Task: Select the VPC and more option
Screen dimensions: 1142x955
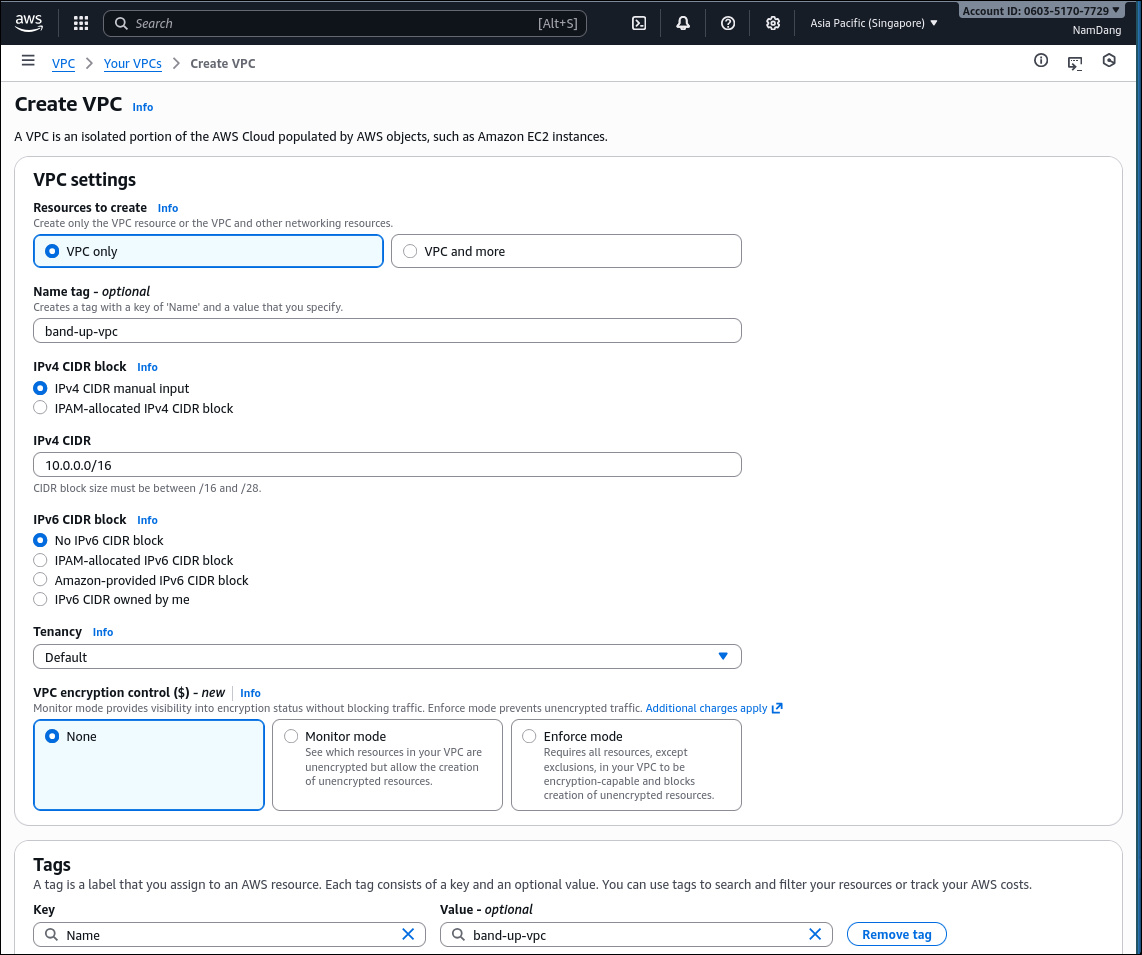Action: (410, 252)
